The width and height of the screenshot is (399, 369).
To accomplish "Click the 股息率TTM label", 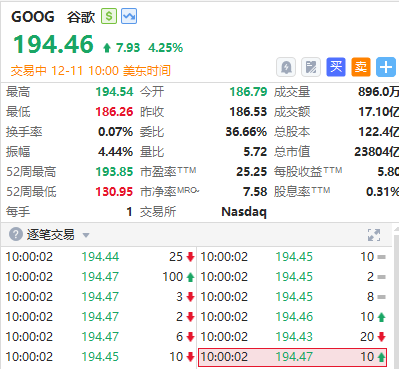I will (302, 192).
